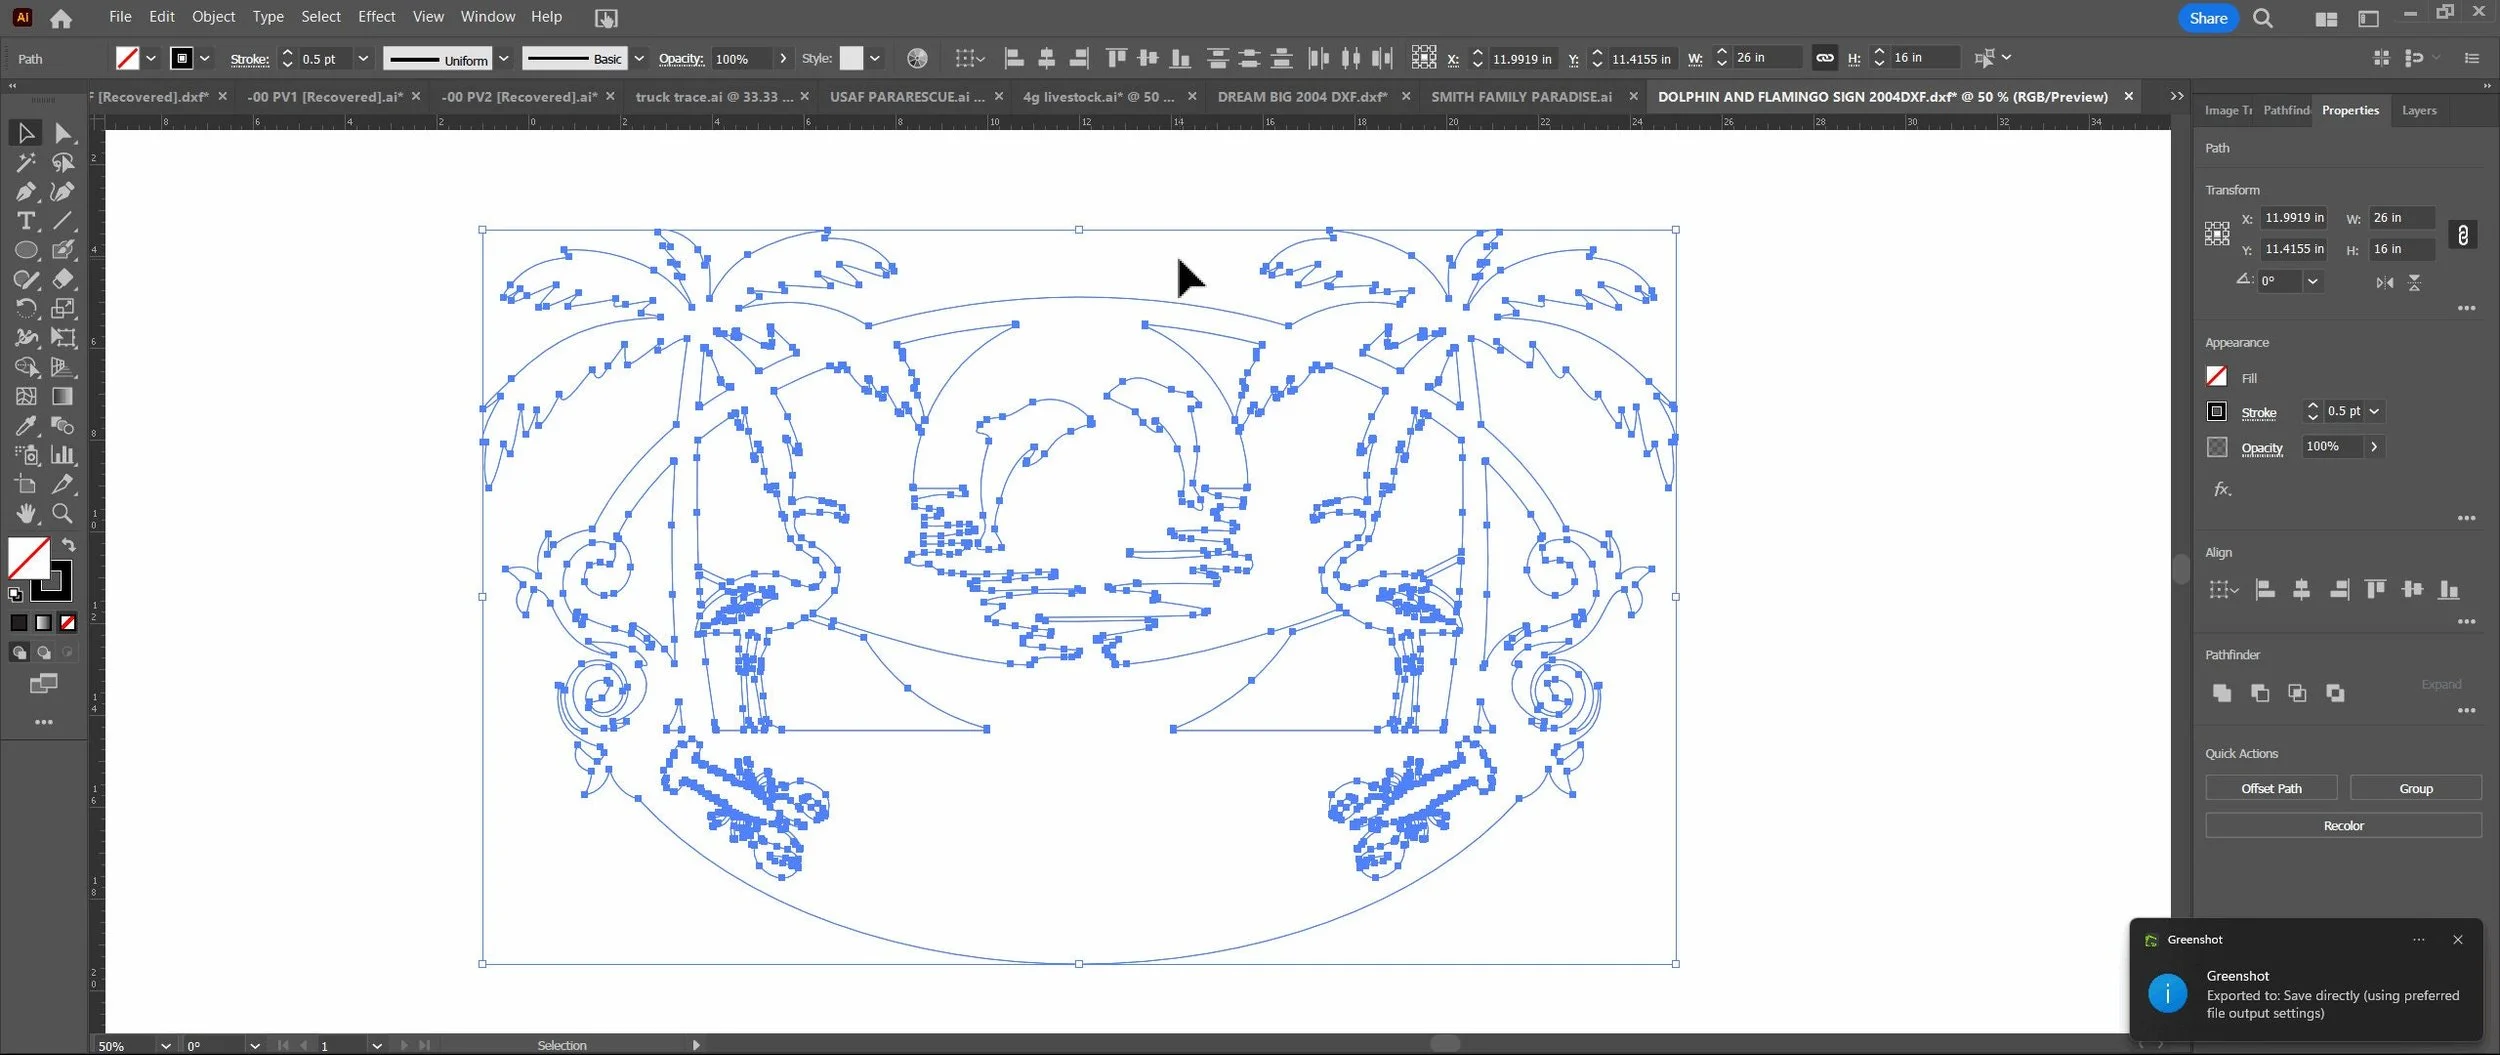Activate the Zoom tool in toolbar
This screenshot has width=2500, height=1055.
tap(63, 514)
